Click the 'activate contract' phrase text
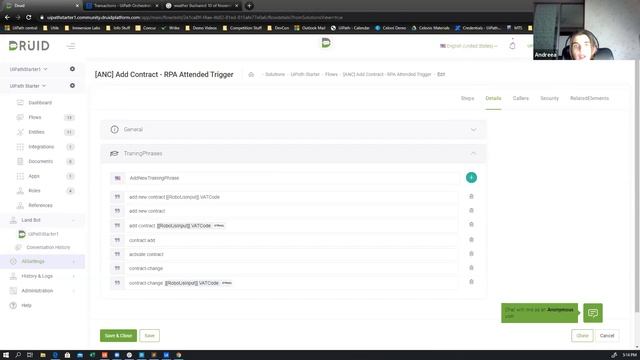Viewport: 640px width, 360px height. (x=146, y=254)
